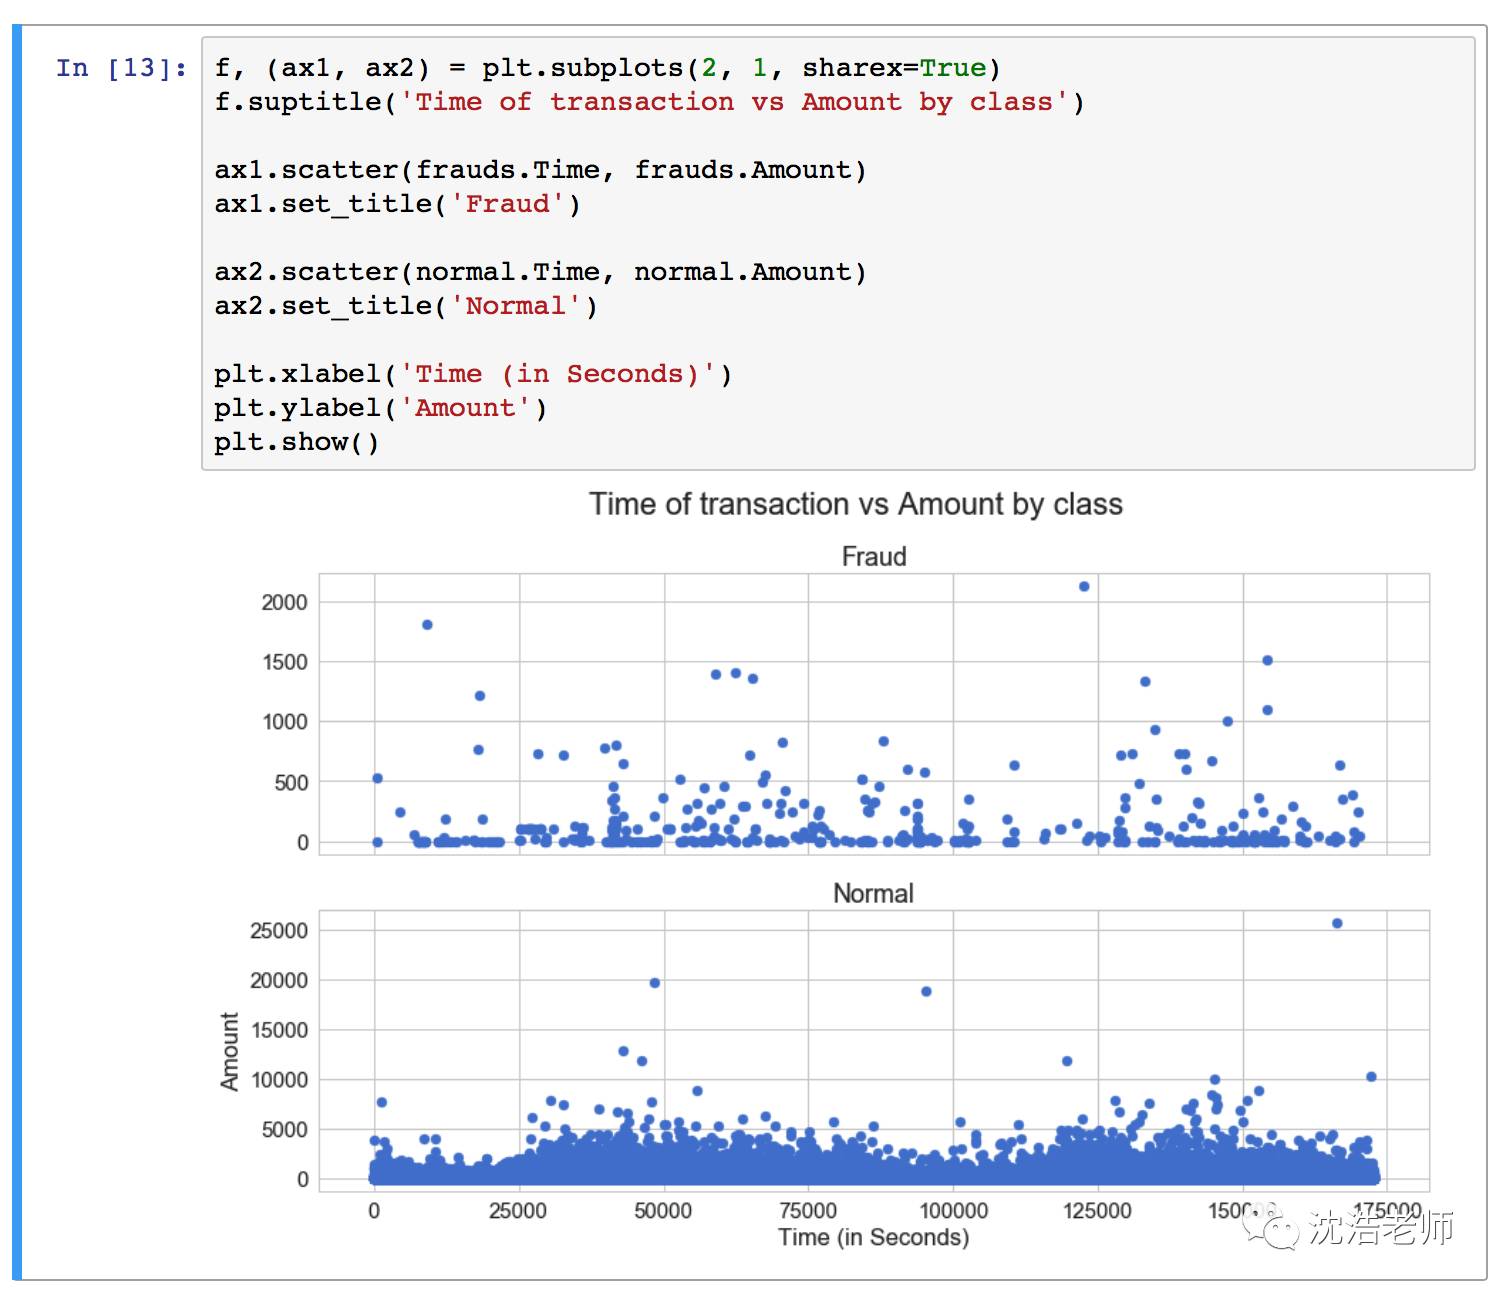
Task: Click the WeChat logo in the watermark
Action: pyautogui.click(x=1267, y=1227)
